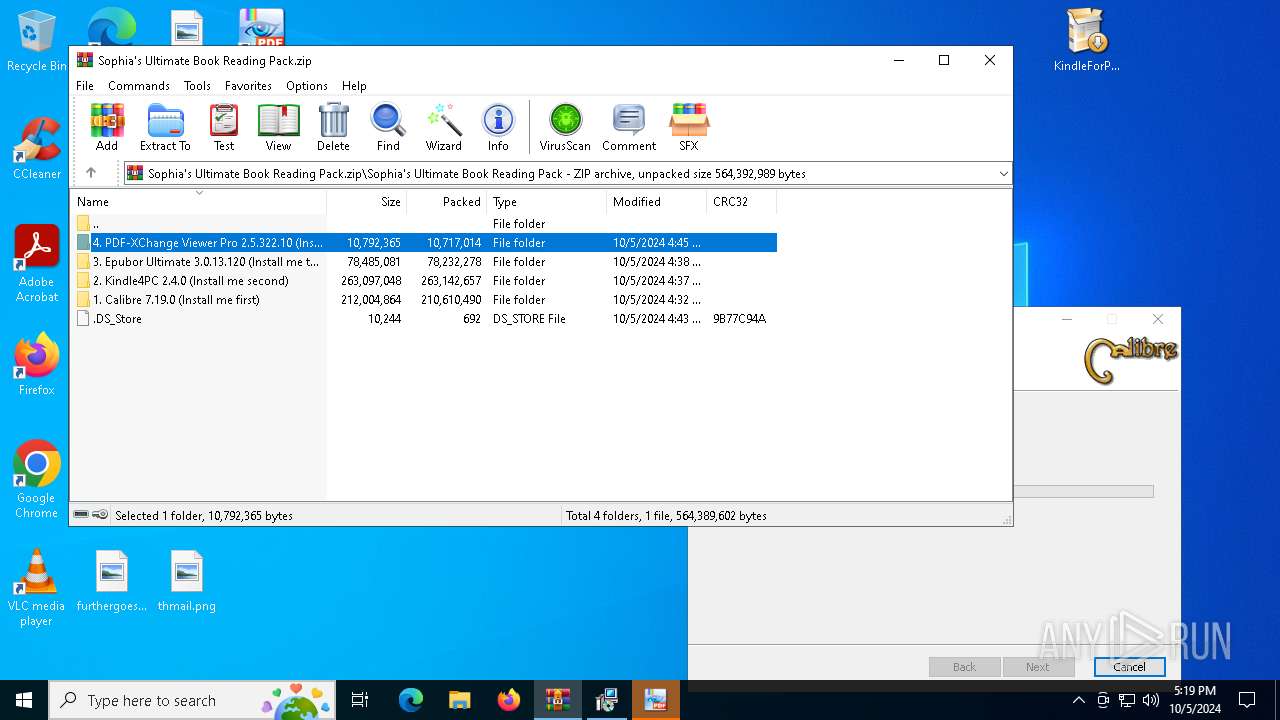Viewport: 1280px width, 720px height.
Task: Open the Firefox desktop shortcut
Action: click(37, 363)
